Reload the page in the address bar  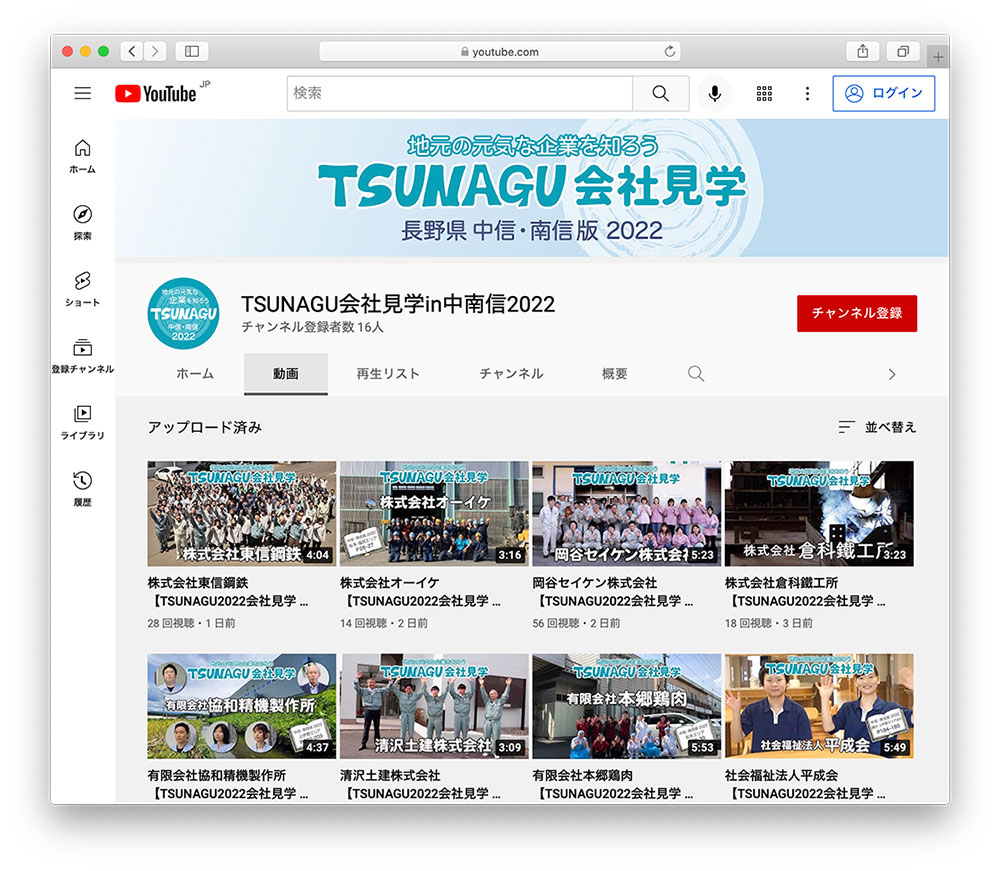tap(670, 51)
